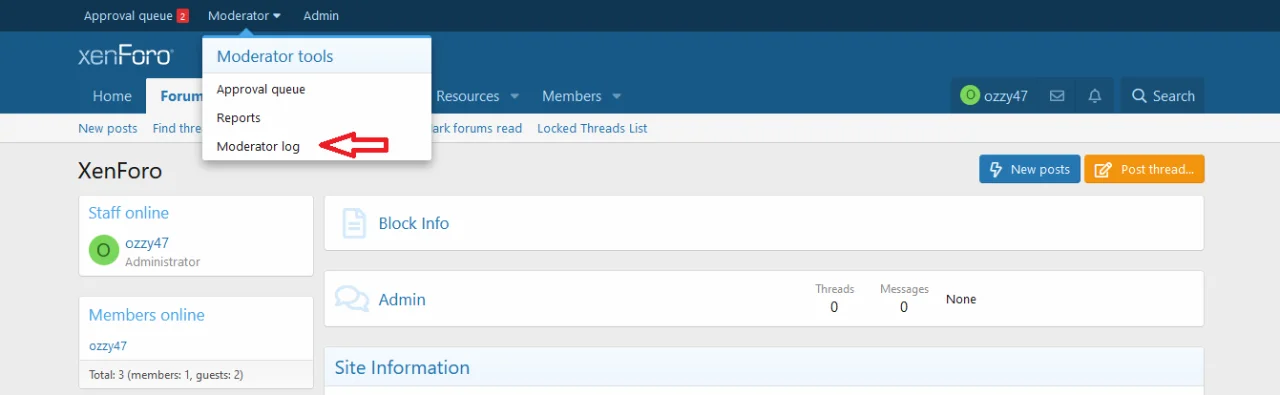Open ozzy47 profile under Staff online
Viewport: 1280px width, 395px height.
[x=147, y=243]
